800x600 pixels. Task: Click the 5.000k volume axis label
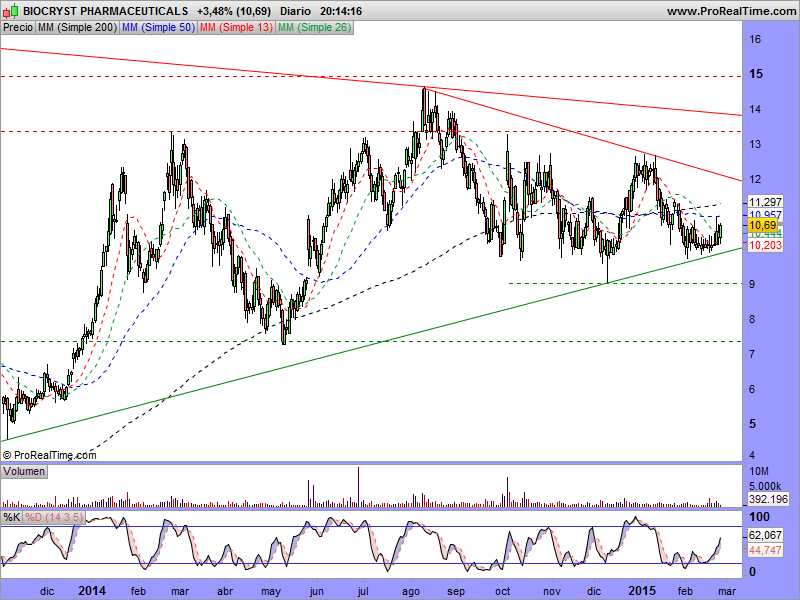[x=765, y=486]
